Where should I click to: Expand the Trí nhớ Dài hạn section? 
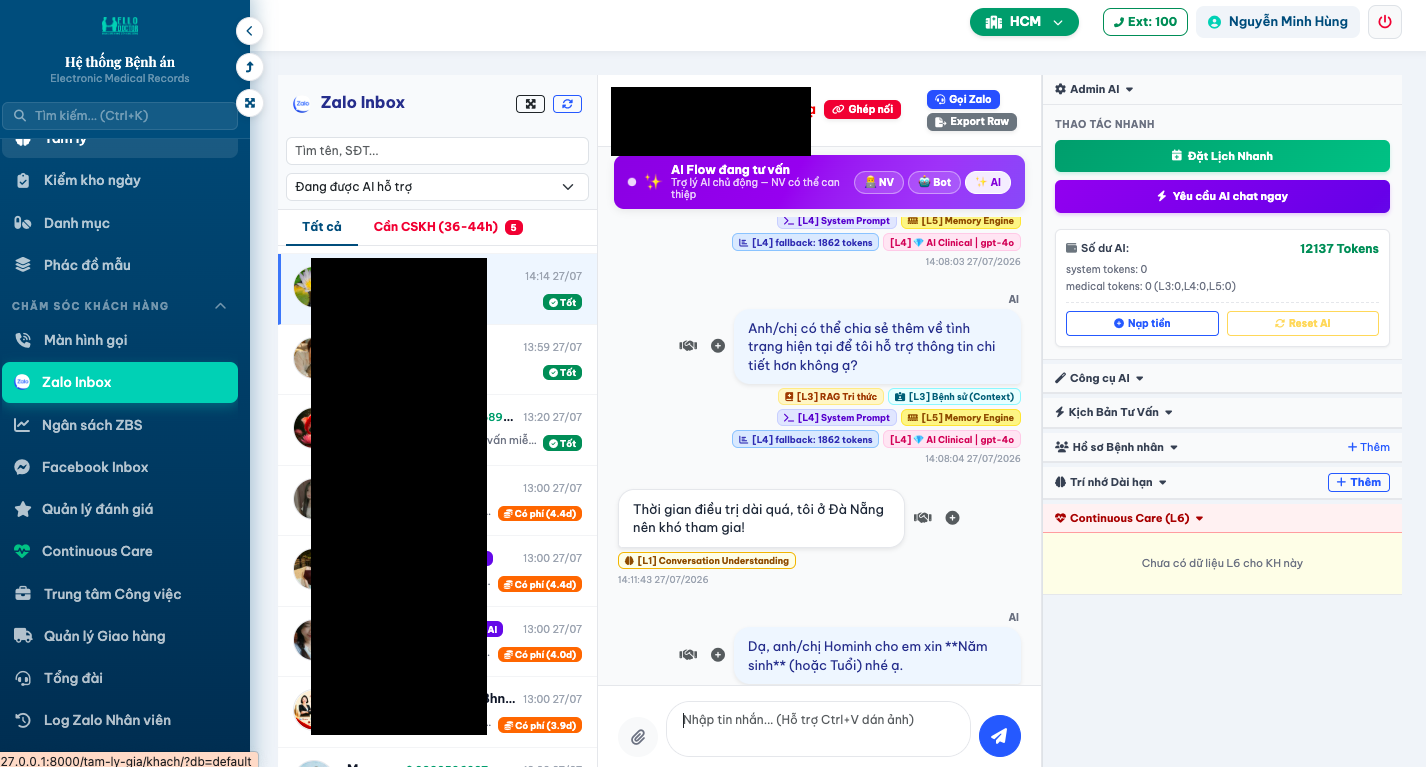(x=1111, y=482)
